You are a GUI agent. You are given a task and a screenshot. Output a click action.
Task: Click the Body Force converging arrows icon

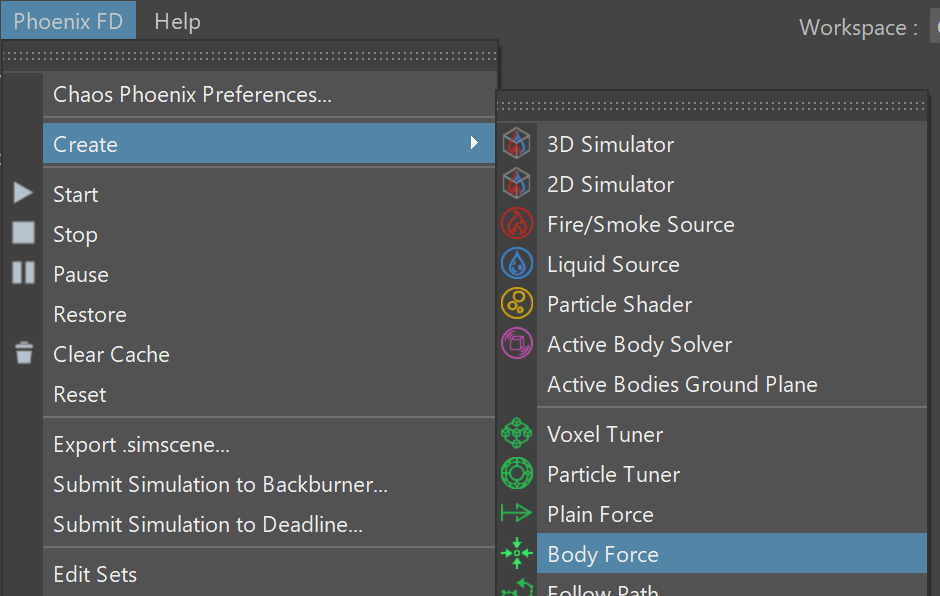pos(516,553)
